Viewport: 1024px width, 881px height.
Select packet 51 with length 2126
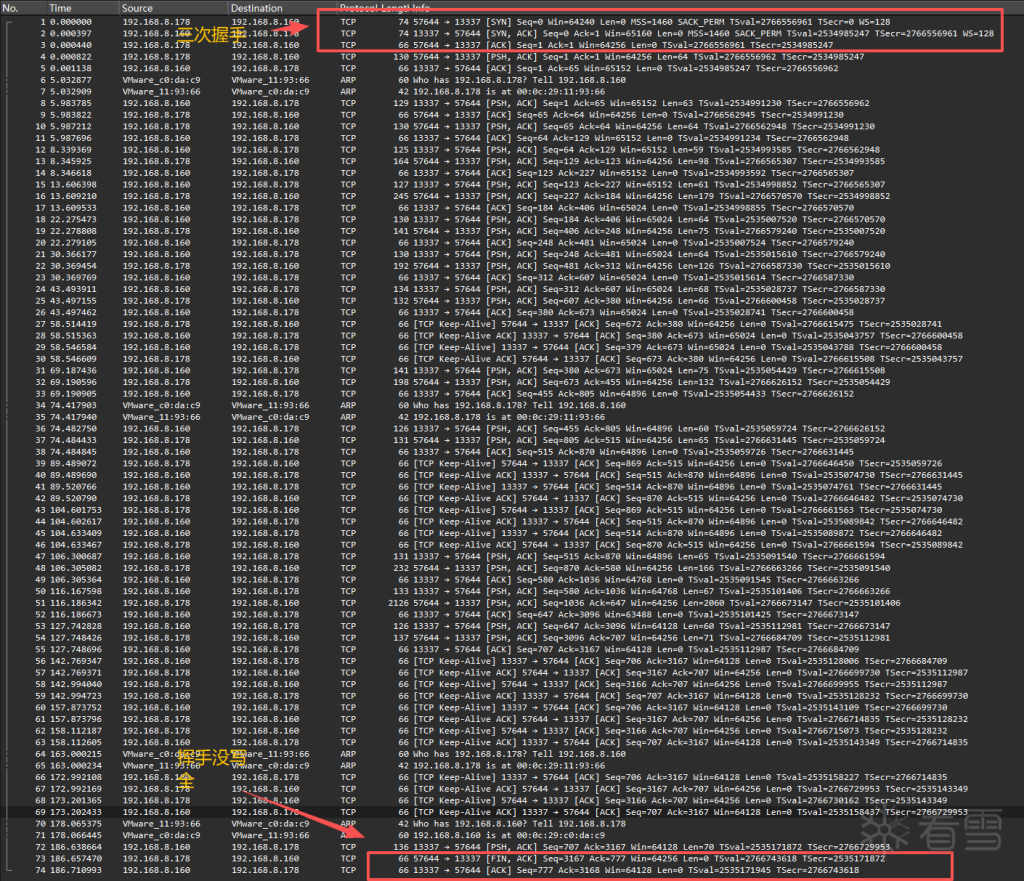(512, 603)
